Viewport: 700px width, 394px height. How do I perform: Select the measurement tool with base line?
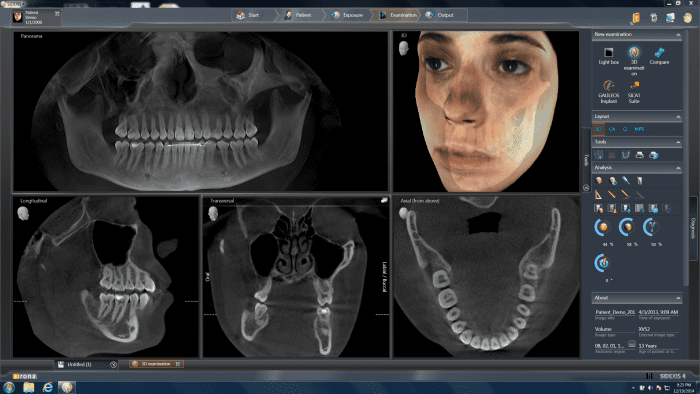pos(625,195)
